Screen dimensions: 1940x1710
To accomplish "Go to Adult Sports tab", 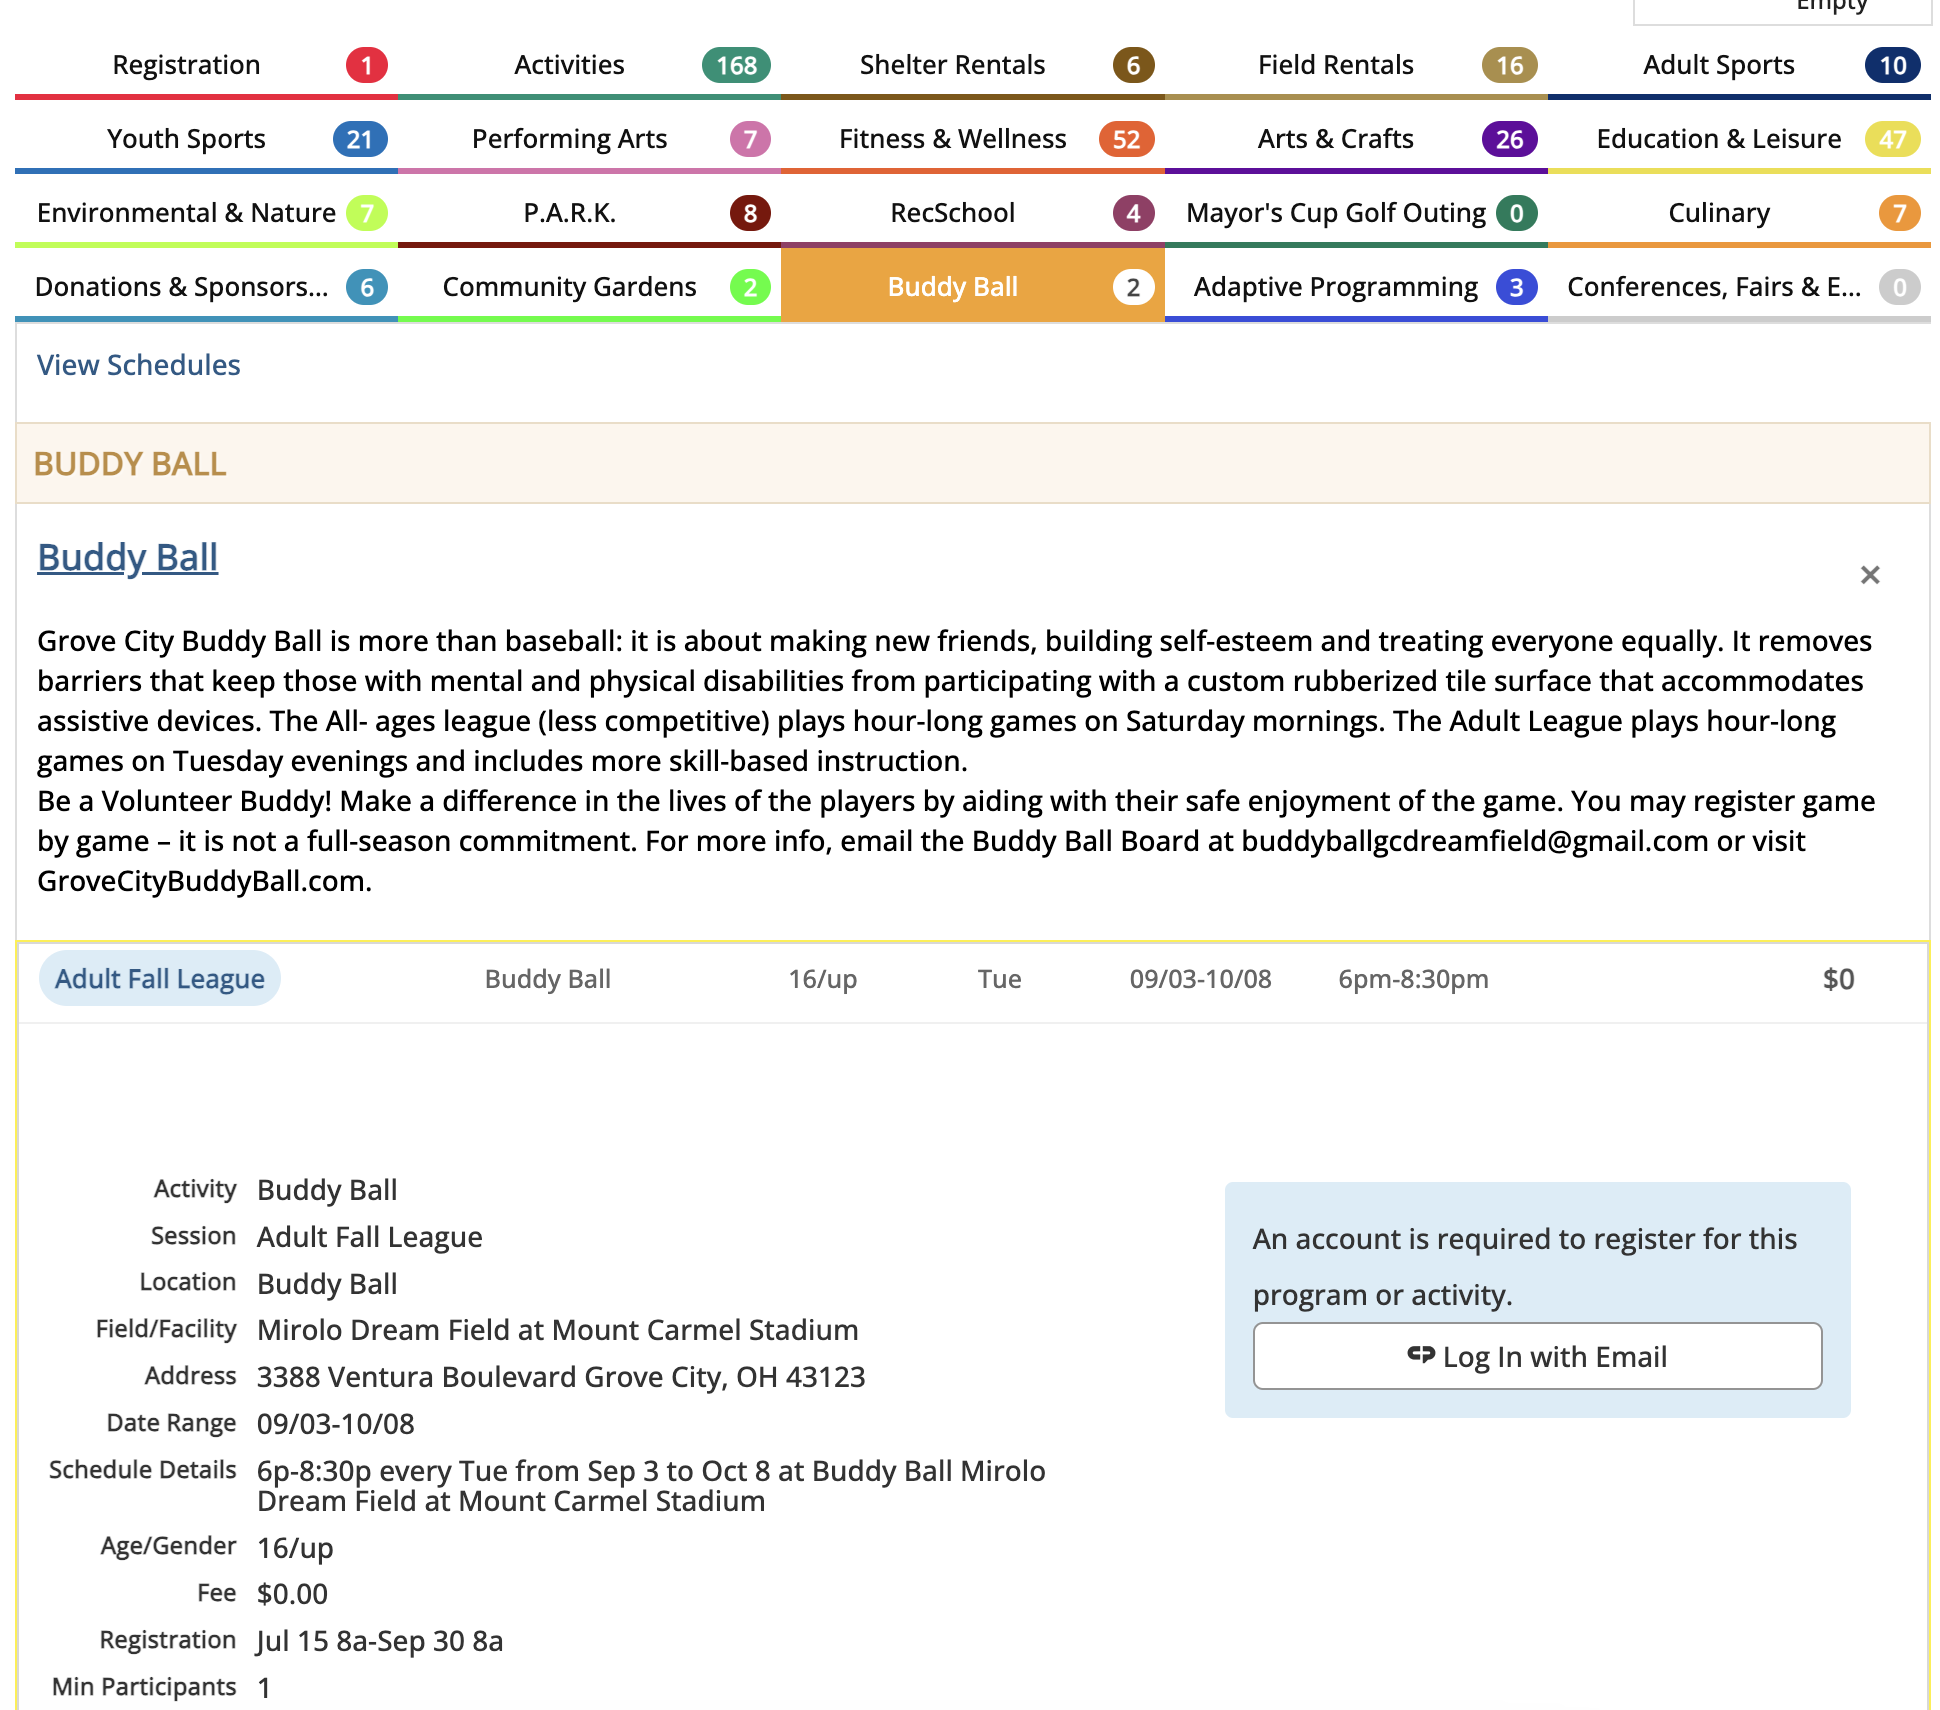I will 1718,65.
